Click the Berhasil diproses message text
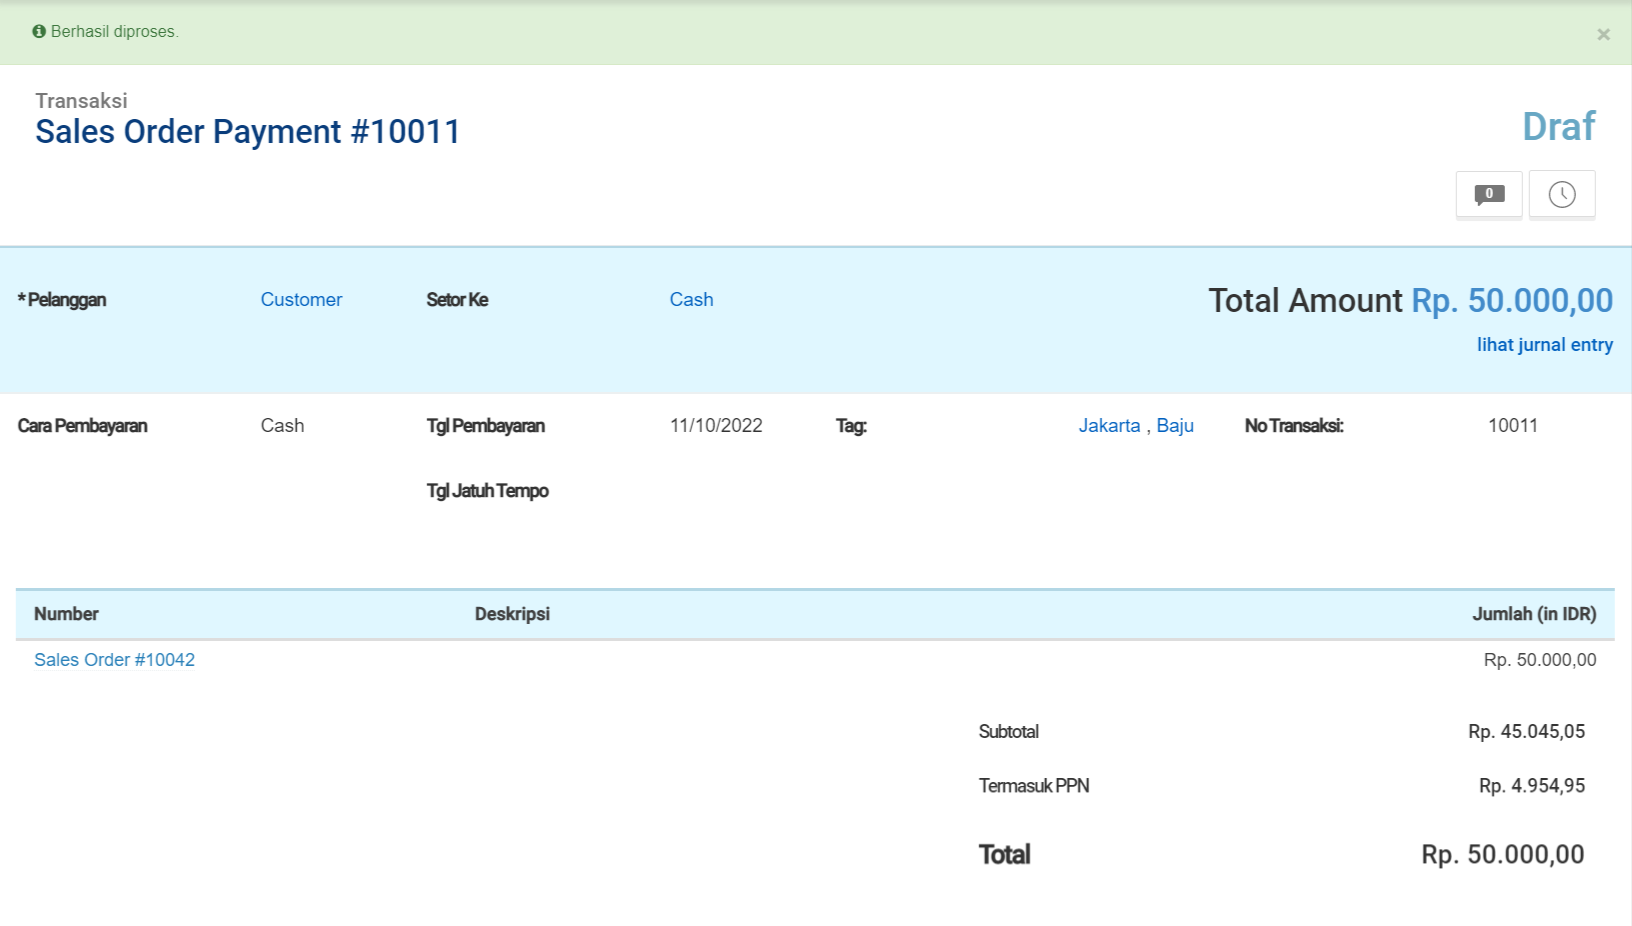The width and height of the screenshot is (1632, 926). pos(115,31)
